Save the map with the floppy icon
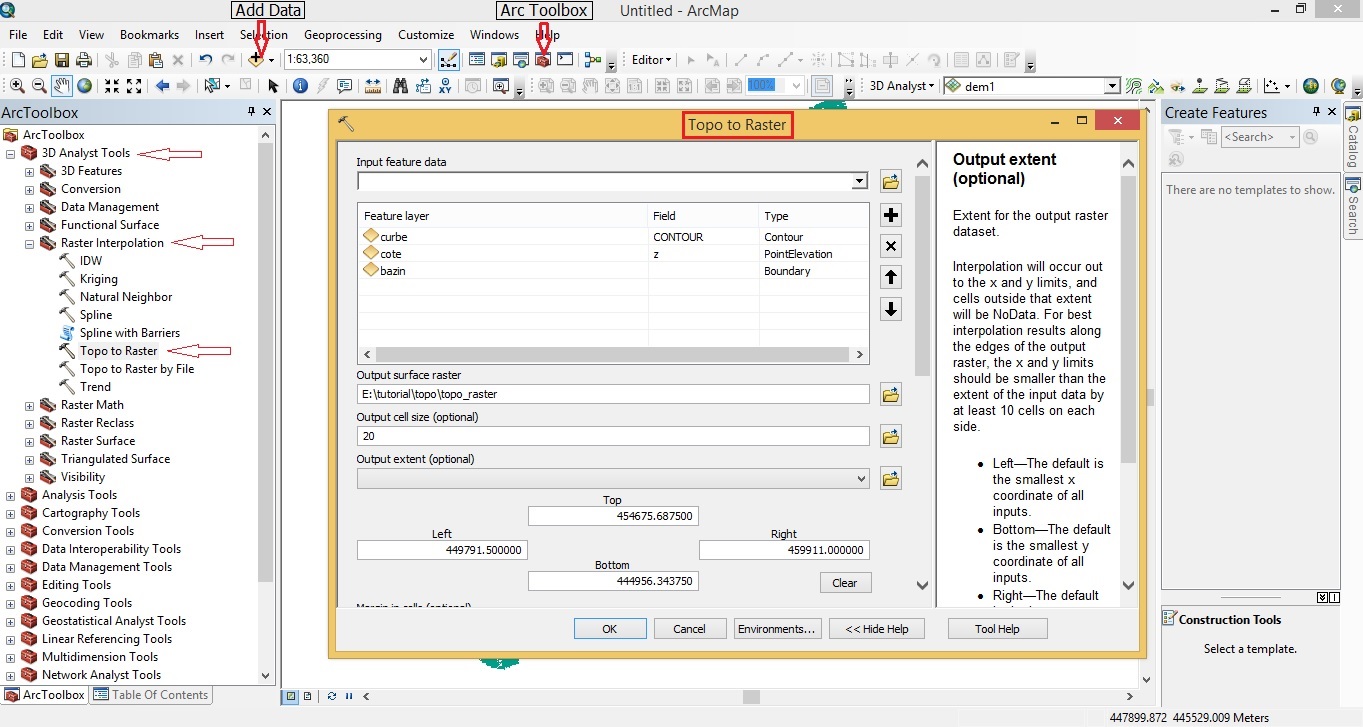Image resolution: width=1363 pixels, height=727 pixels. tap(62, 60)
